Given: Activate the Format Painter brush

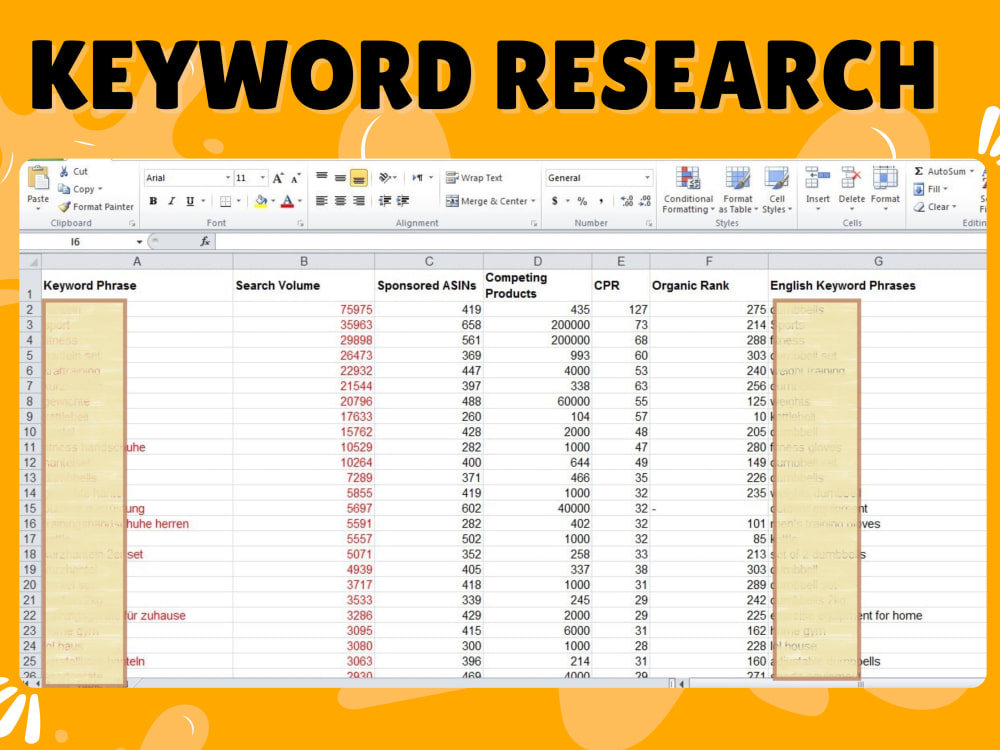Looking at the screenshot, I should coord(96,207).
